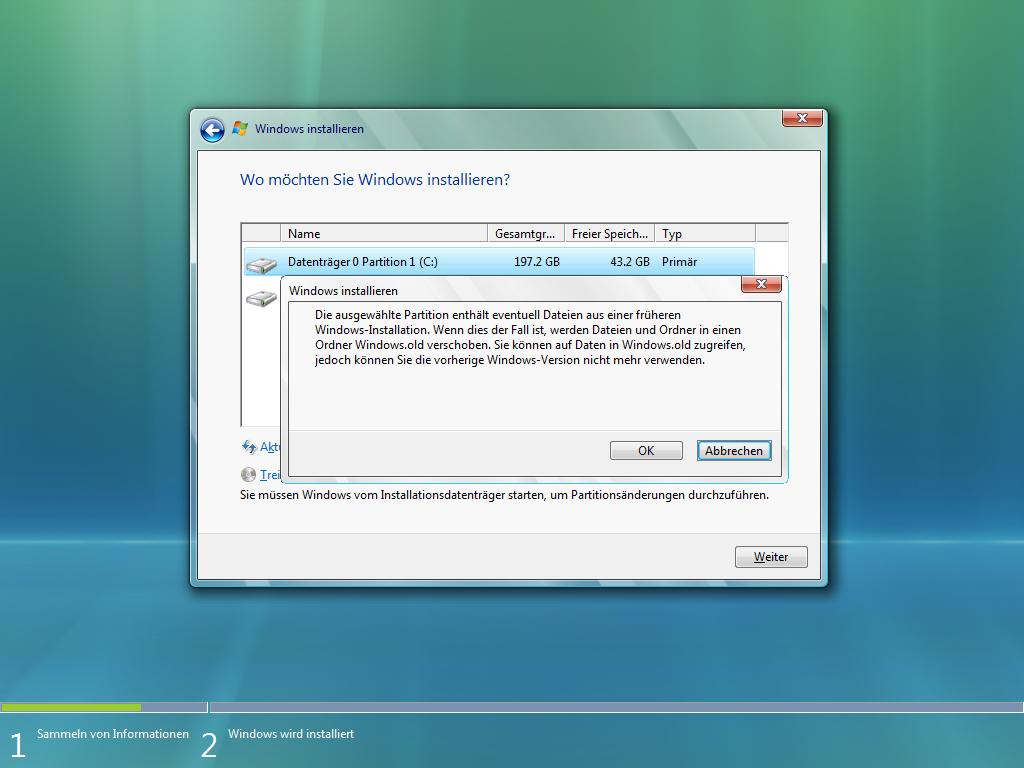Viewport: 1024px width, 768px height.
Task: Click the "Freier Speich..." column header
Action: coord(609,233)
